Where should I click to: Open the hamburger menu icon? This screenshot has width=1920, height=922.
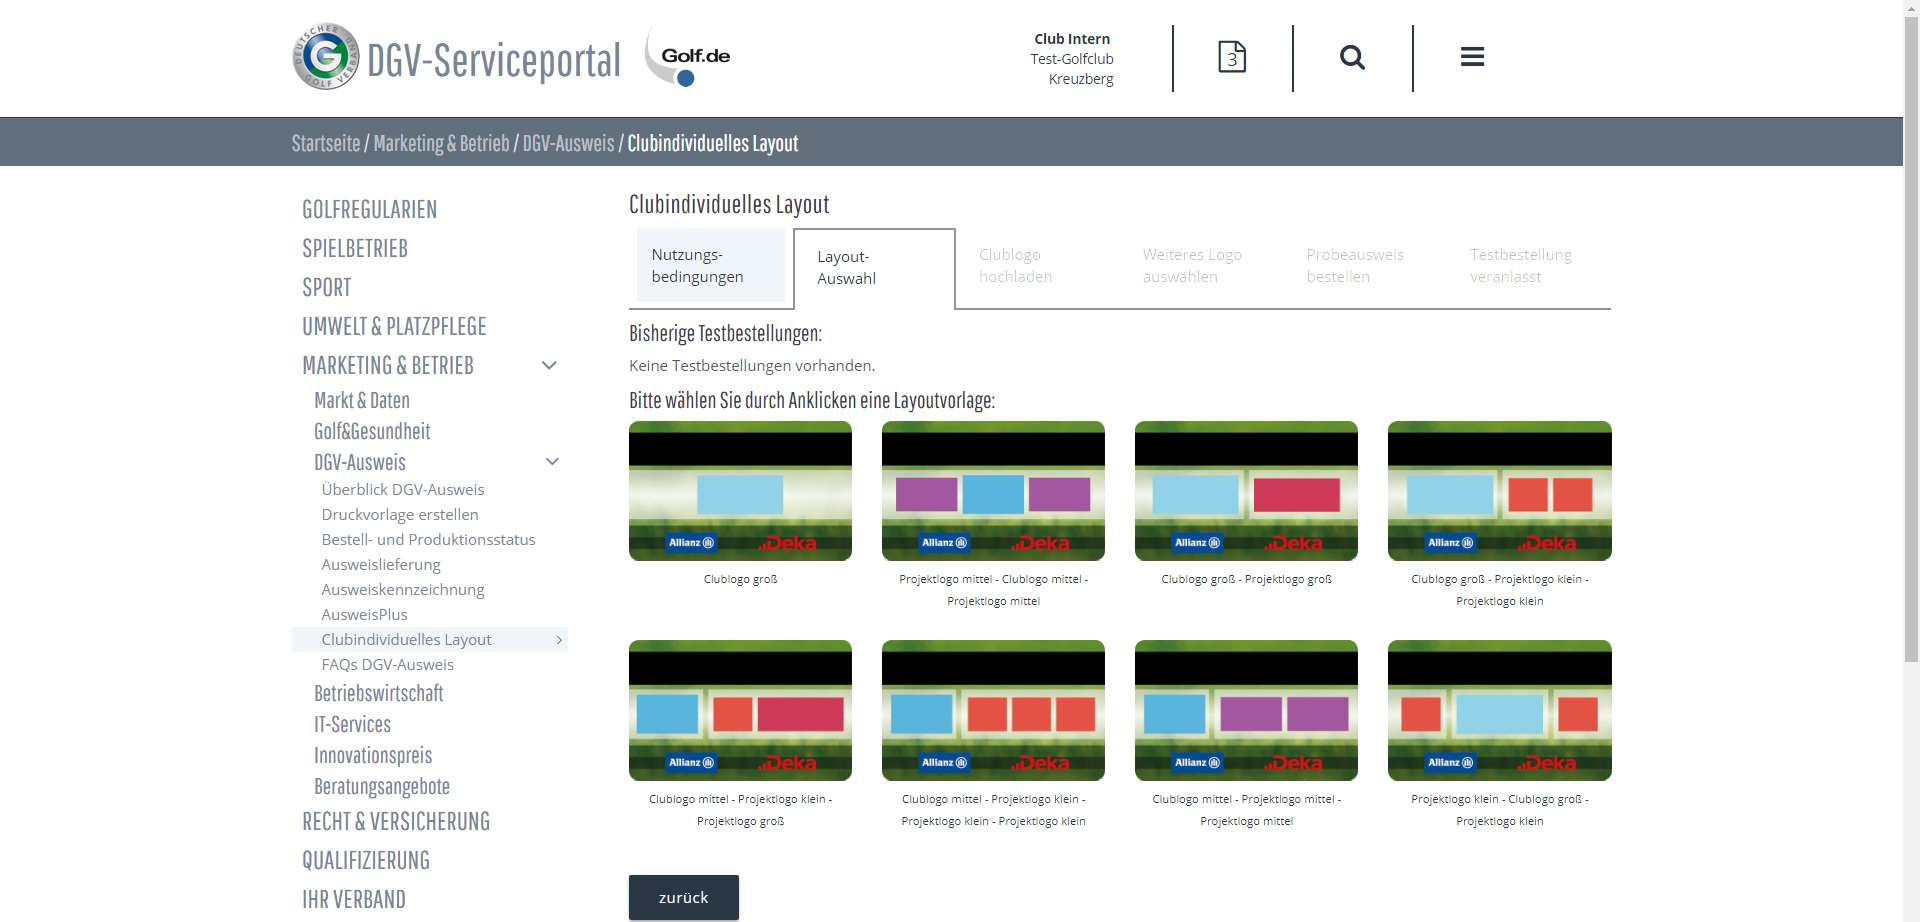[1471, 57]
